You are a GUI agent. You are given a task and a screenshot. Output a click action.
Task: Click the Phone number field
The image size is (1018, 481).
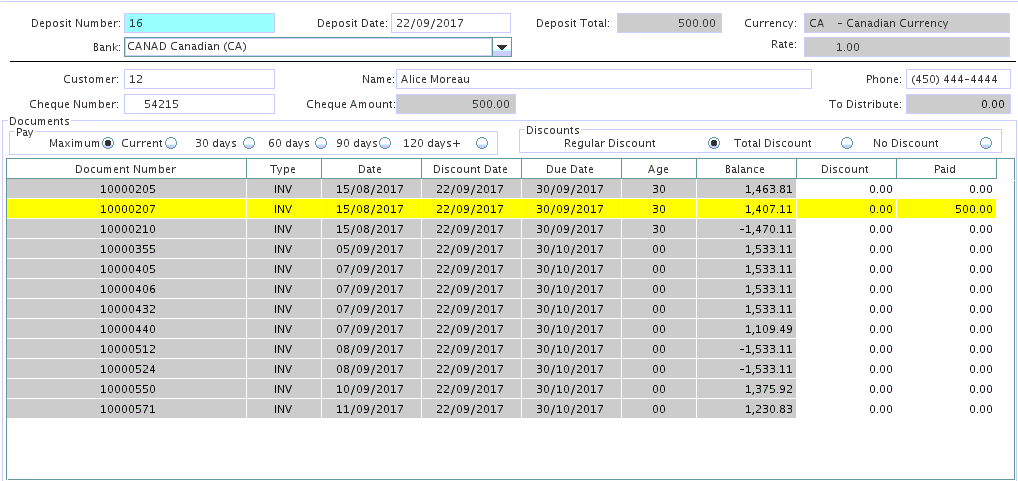click(958, 79)
